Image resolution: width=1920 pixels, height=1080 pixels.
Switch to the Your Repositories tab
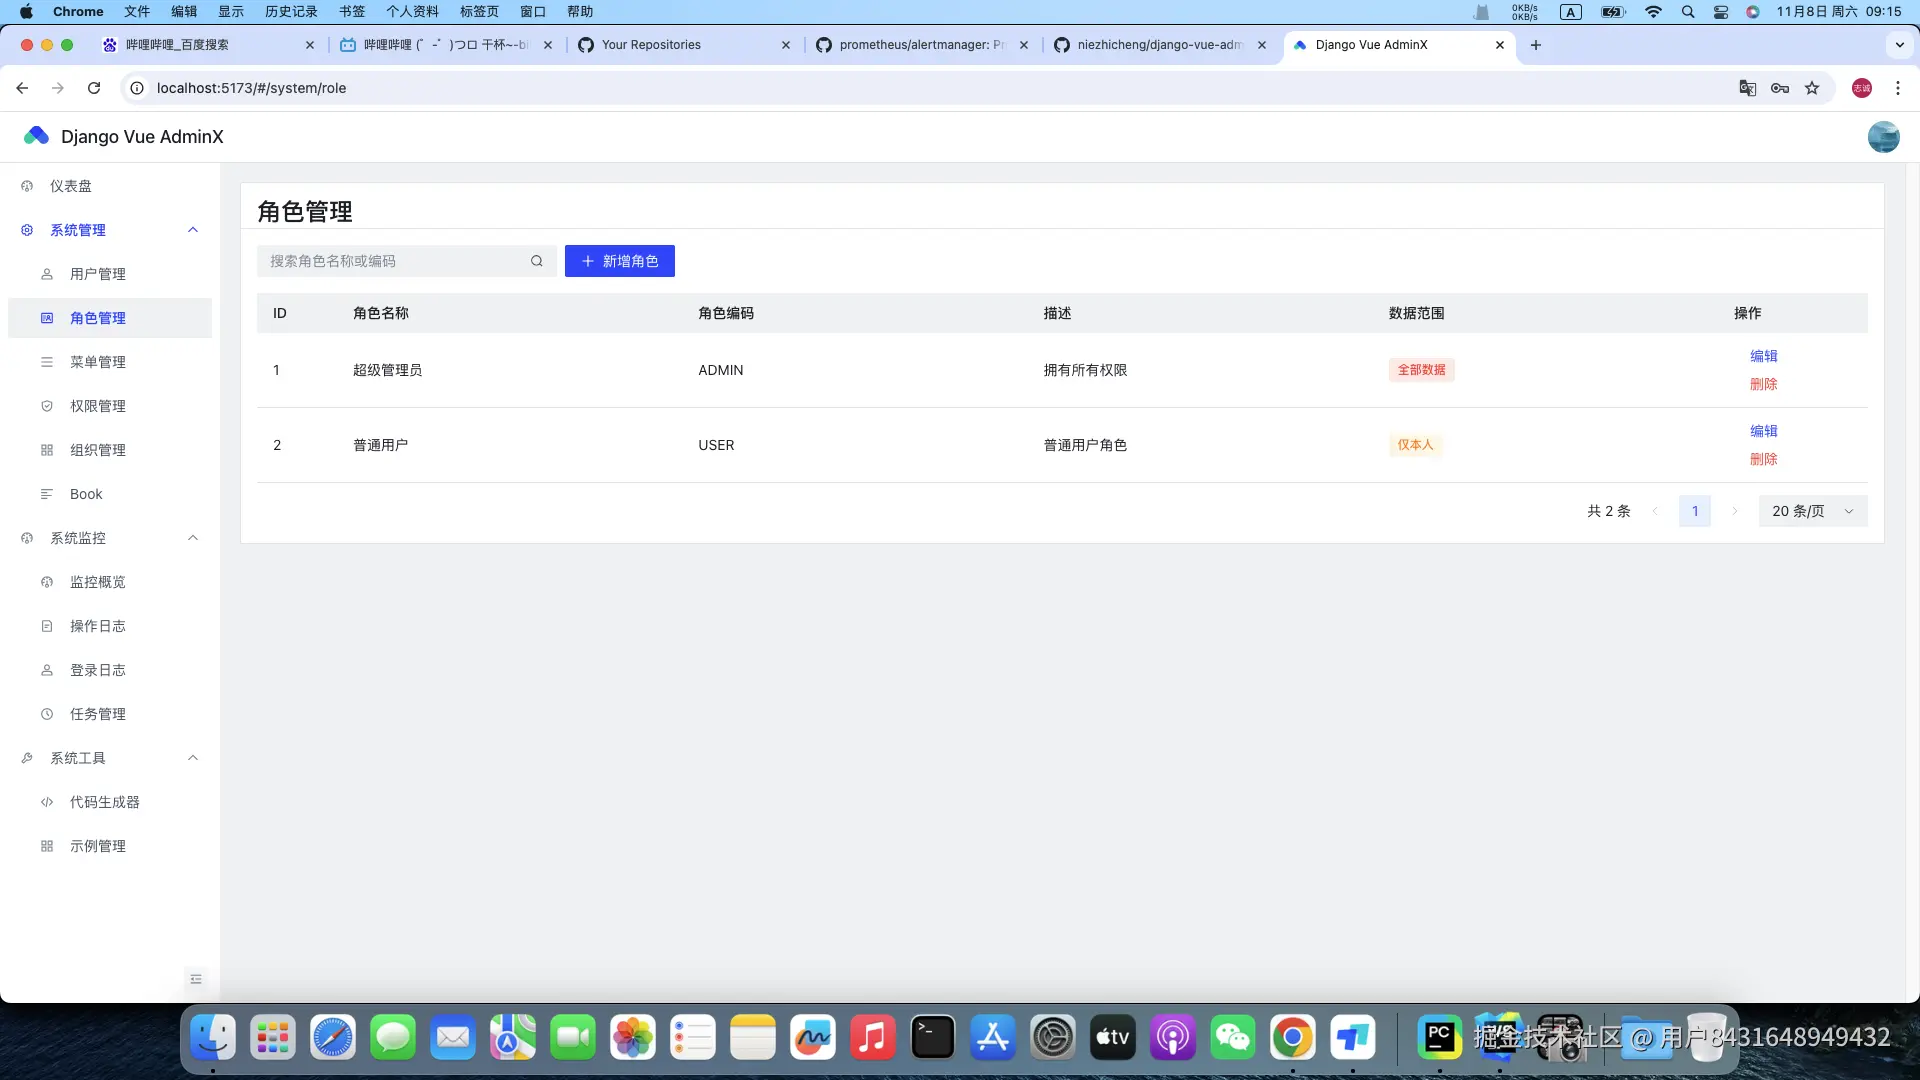651,45
